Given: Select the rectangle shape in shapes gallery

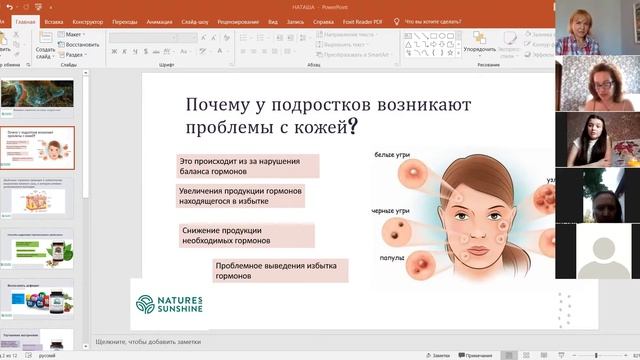Looking at the screenshot, I should click(x=433, y=36).
